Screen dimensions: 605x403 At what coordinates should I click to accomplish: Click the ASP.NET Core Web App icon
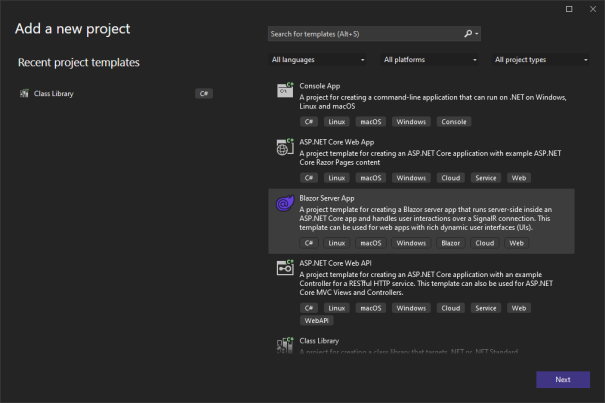pos(284,147)
